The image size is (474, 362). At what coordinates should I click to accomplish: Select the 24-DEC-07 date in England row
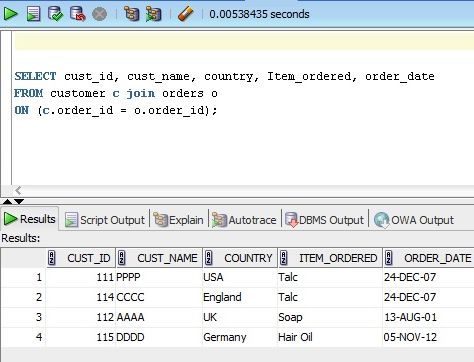[x=429, y=297]
